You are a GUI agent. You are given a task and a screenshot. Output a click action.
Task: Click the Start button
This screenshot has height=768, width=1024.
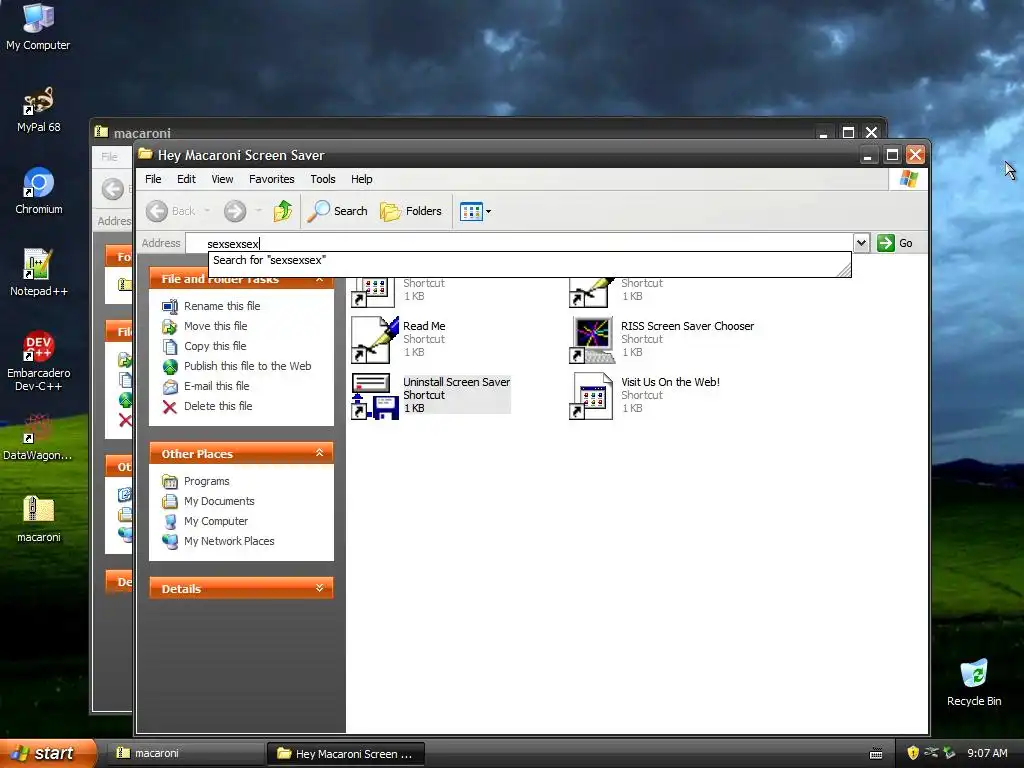coord(47,754)
